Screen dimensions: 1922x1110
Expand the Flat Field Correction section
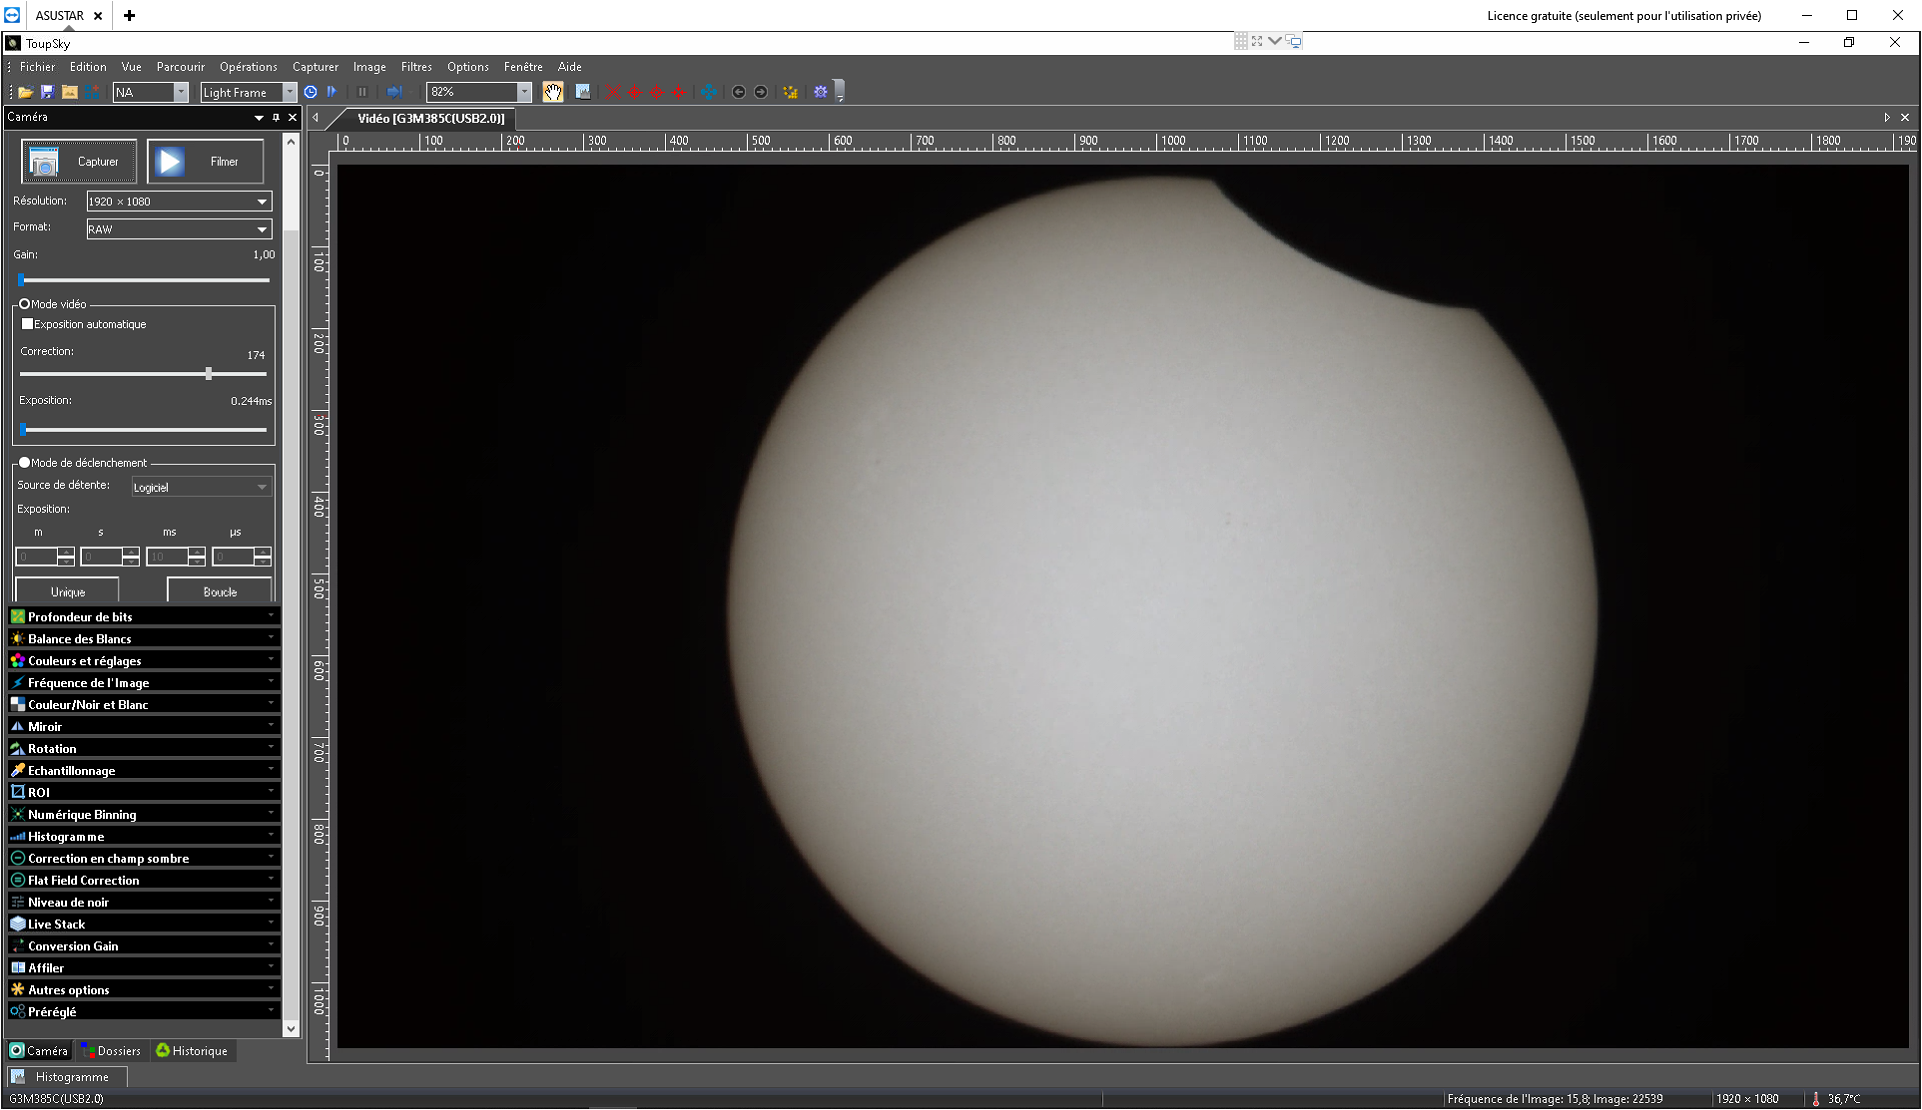click(144, 880)
